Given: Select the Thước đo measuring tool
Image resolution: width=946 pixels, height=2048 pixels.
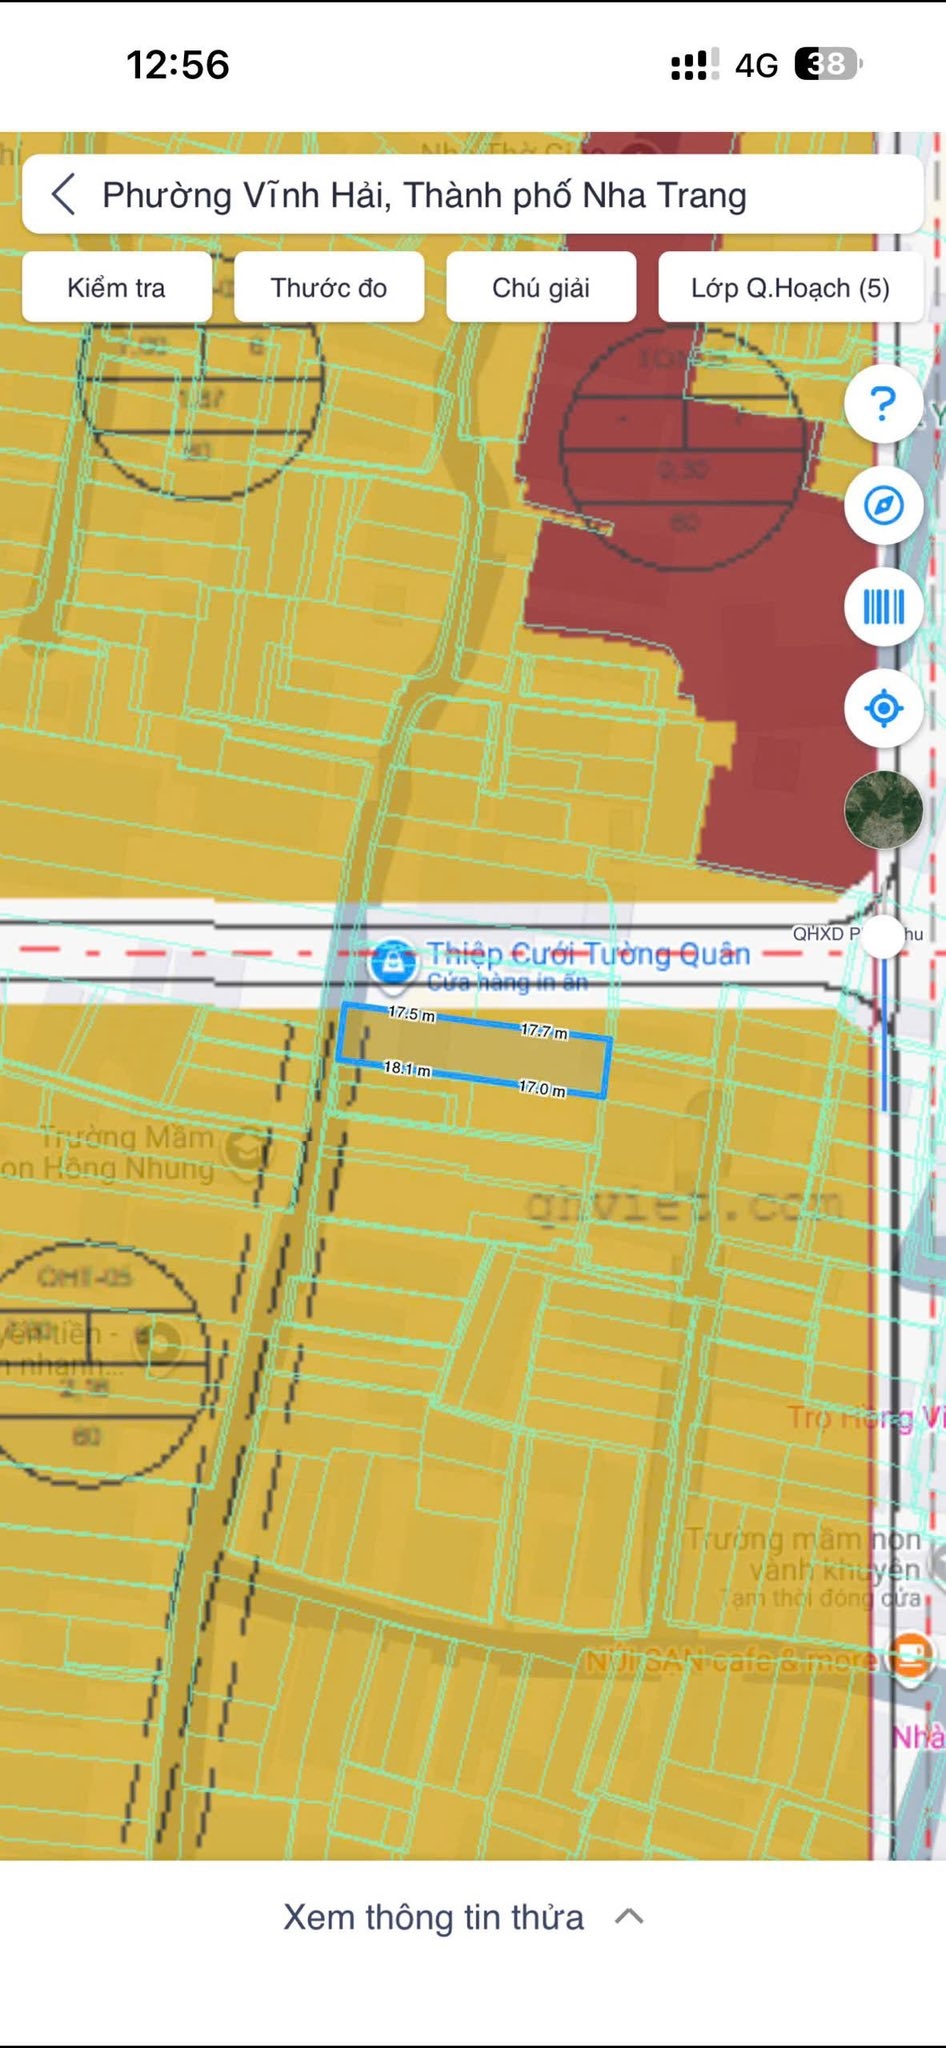Looking at the screenshot, I should [x=329, y=287].
